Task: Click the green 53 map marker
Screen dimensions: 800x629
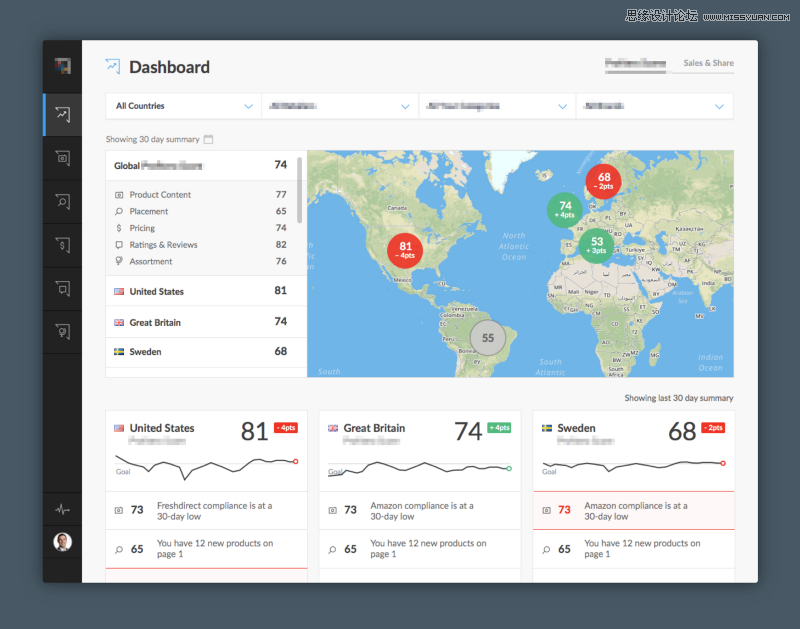Action: [596, 245]
